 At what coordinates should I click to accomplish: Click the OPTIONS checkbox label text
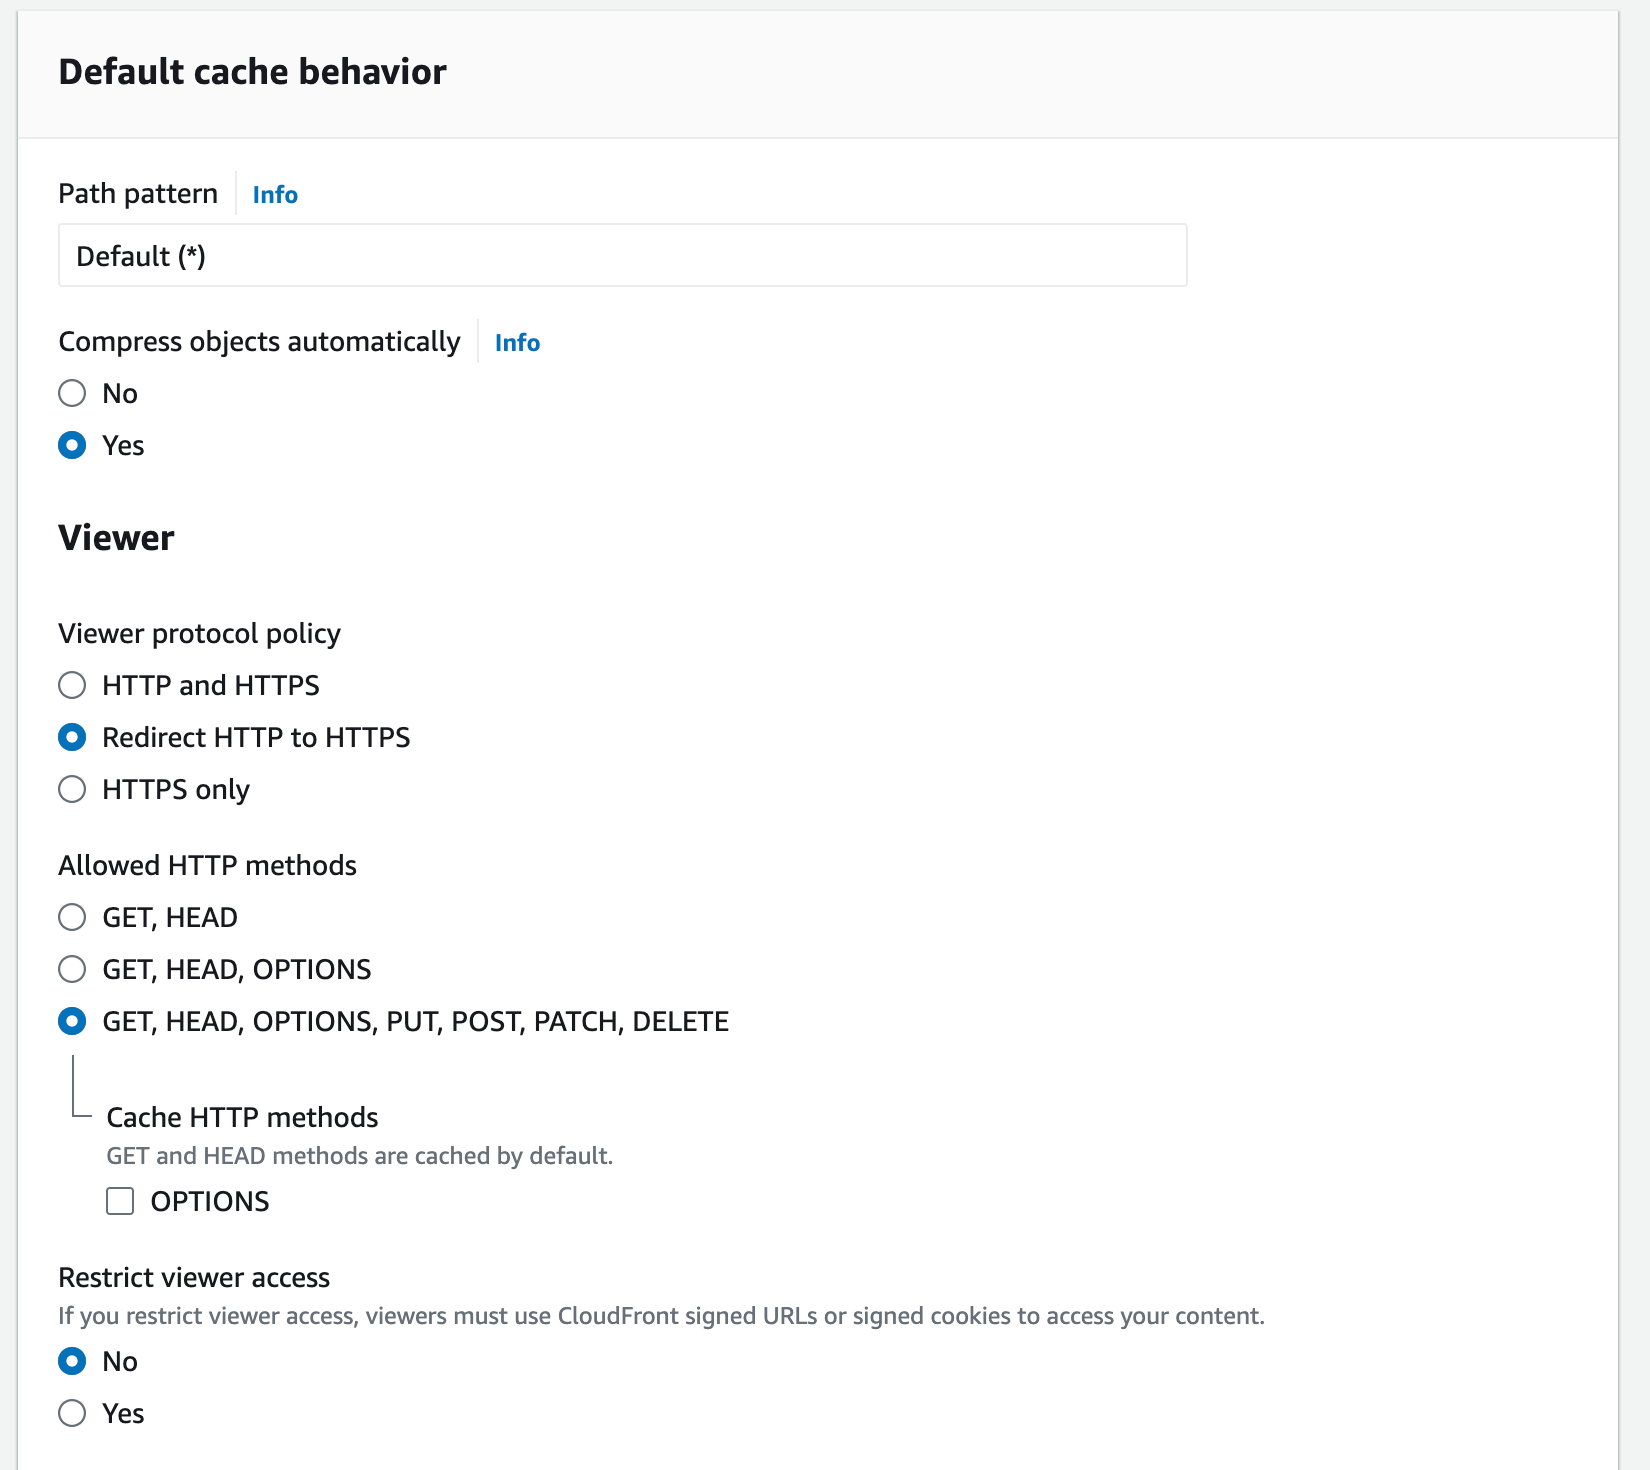point(210,1201)
